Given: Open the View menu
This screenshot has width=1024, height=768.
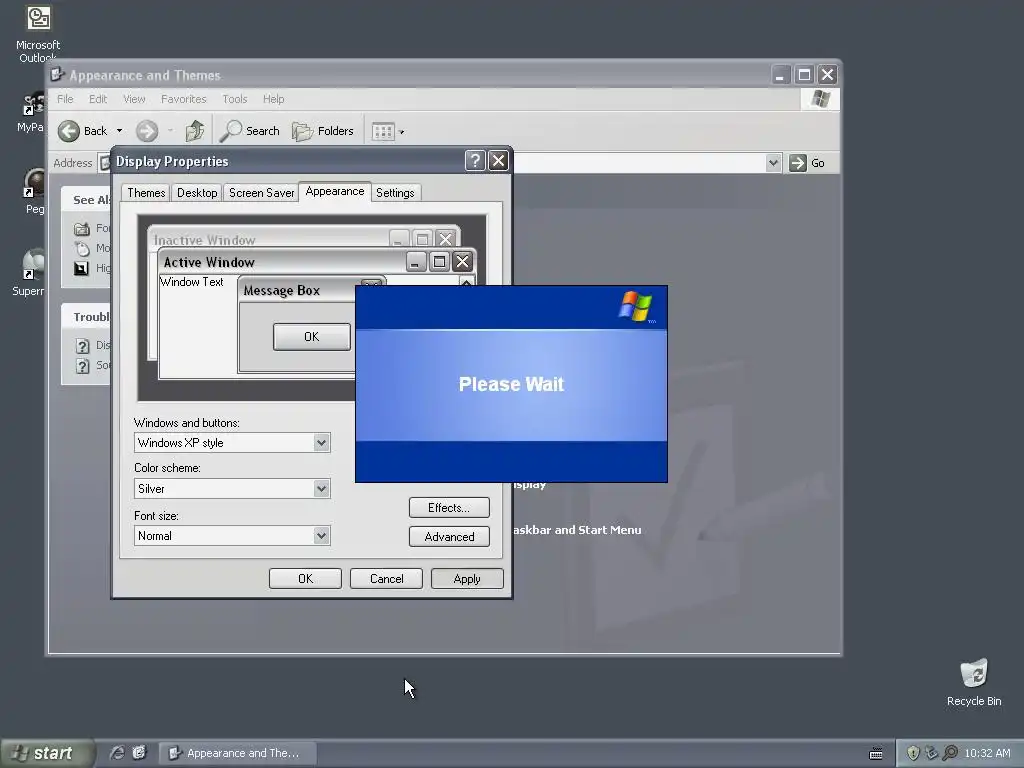Looking at the screenshot, I should point(134,99).
